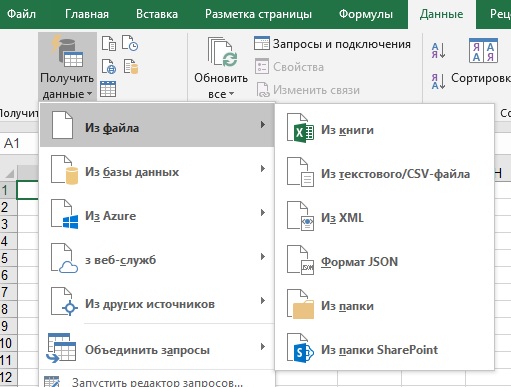The image size is (511, 387).
Task: Open the Сортировка custom sort dialog icon
Action: (x=483, y=50)
